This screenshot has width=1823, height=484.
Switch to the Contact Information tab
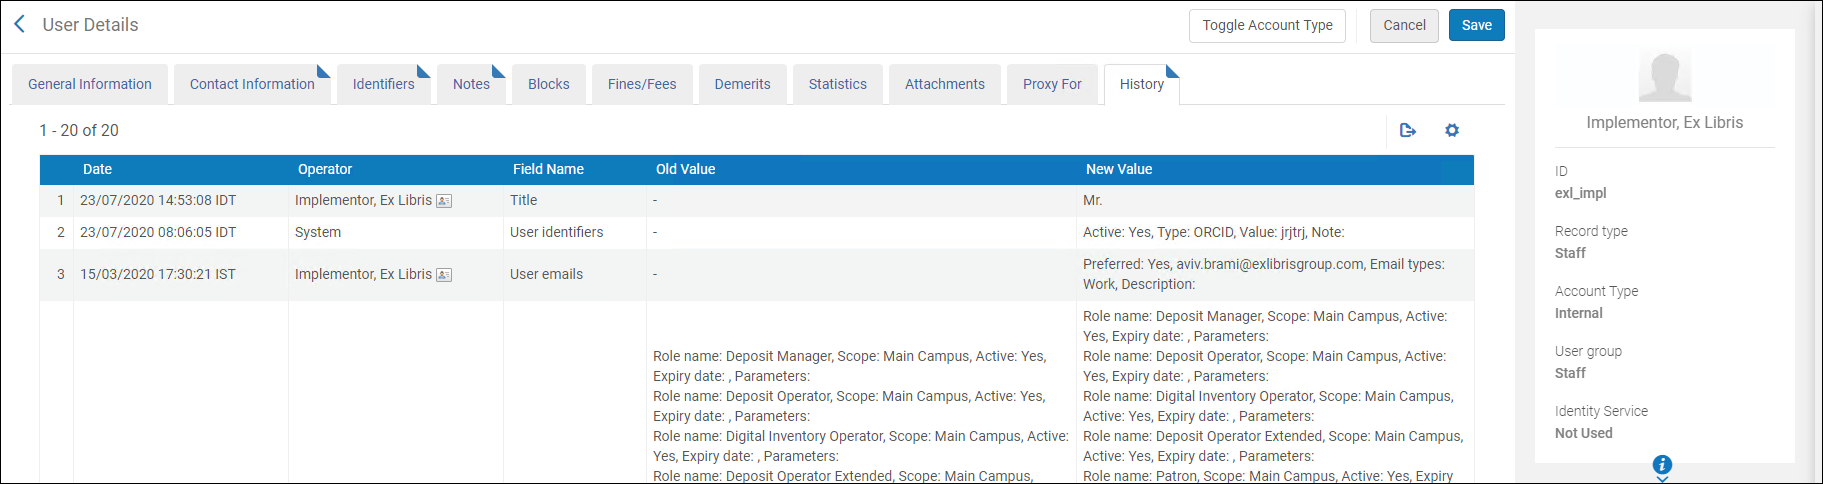coord(252,84)
